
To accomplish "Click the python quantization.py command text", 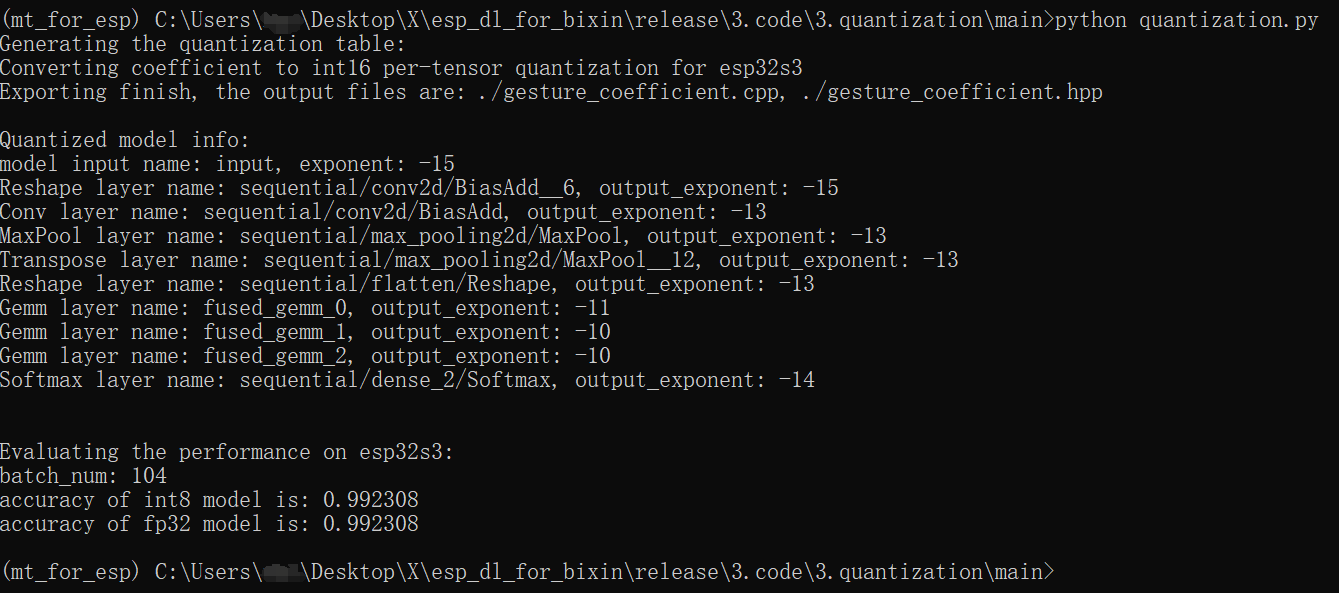I will click(1187, 20).
